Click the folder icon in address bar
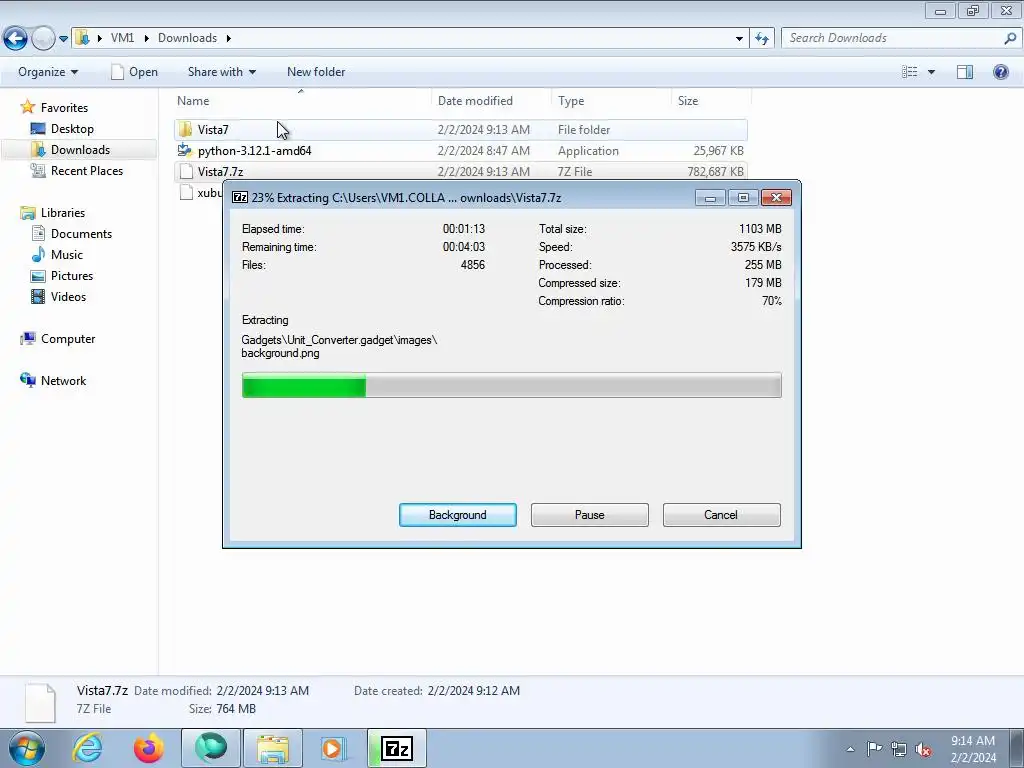Screen dimensions: 1024x768 point(82,38)
